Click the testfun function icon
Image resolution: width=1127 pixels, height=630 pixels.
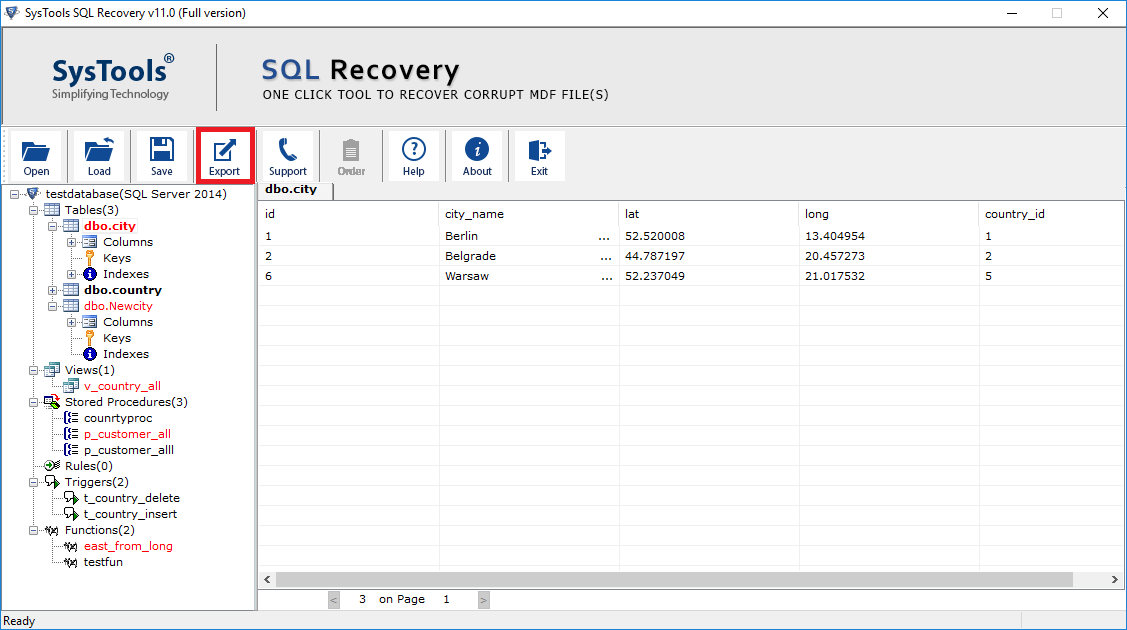click(71, 562)
